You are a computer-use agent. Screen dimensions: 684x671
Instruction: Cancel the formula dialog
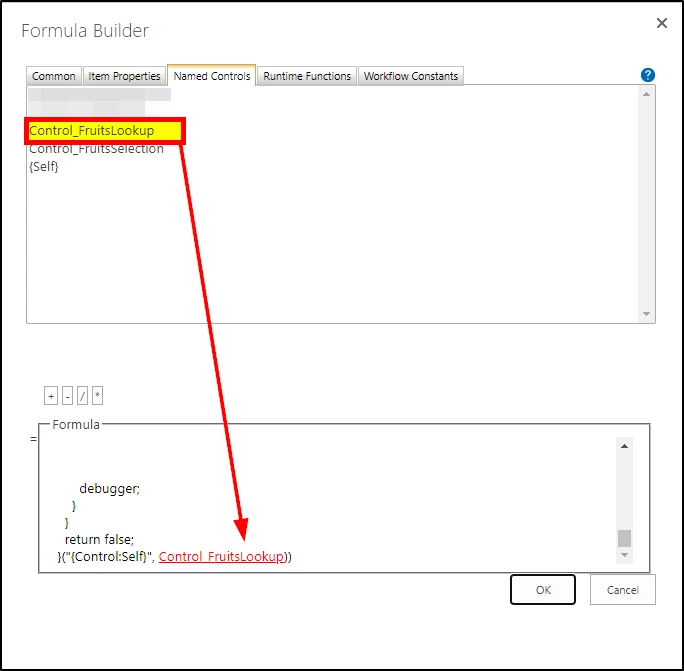622,590
